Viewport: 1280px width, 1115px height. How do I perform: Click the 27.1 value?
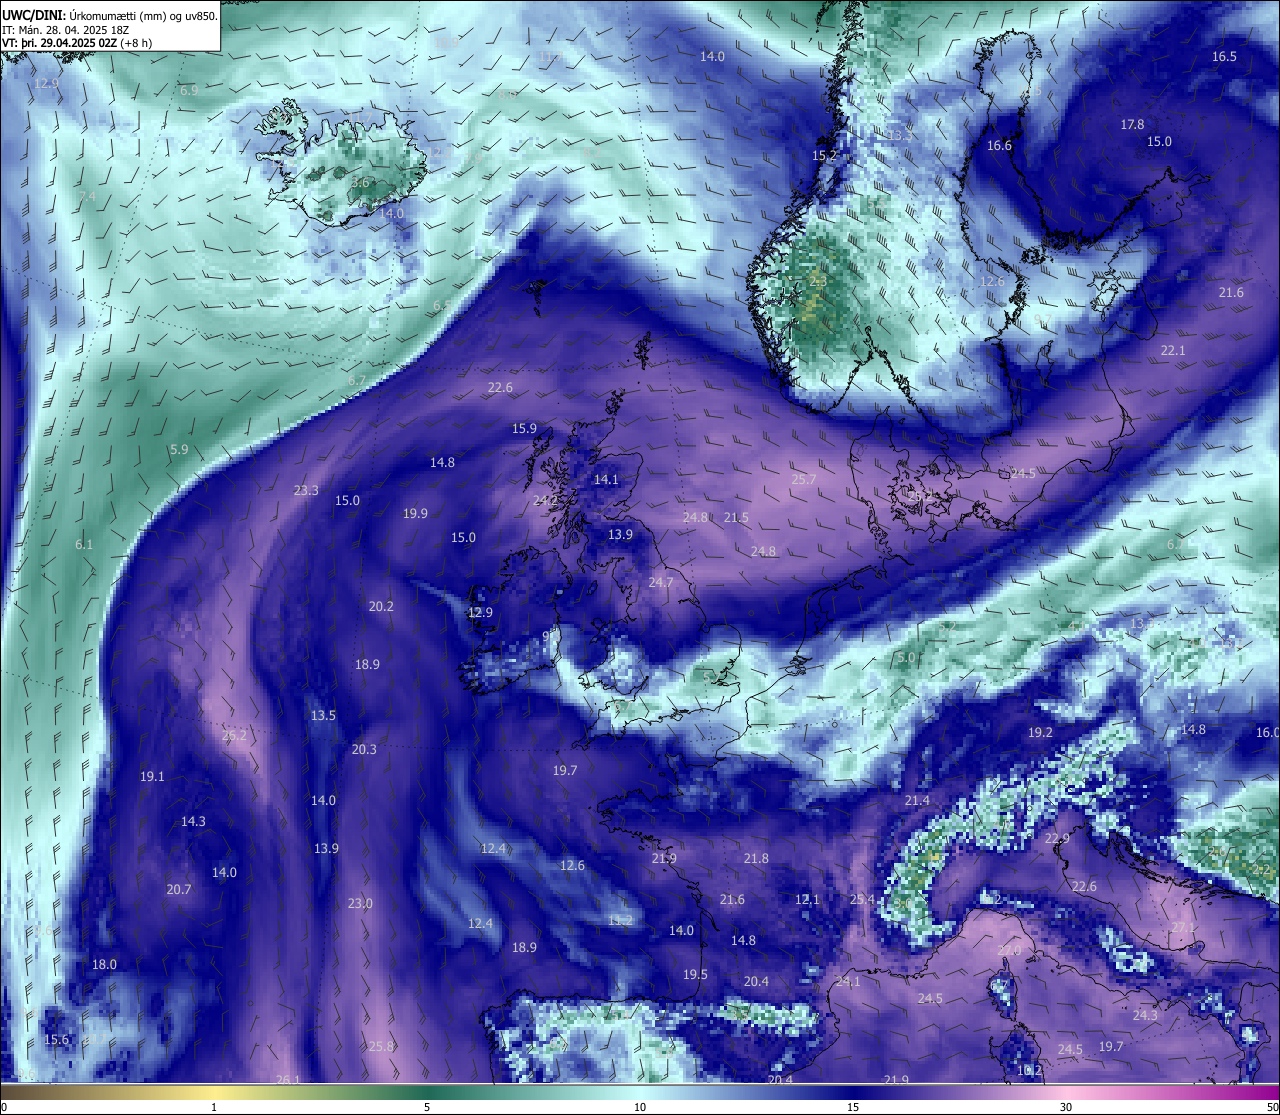[1183, 928]
